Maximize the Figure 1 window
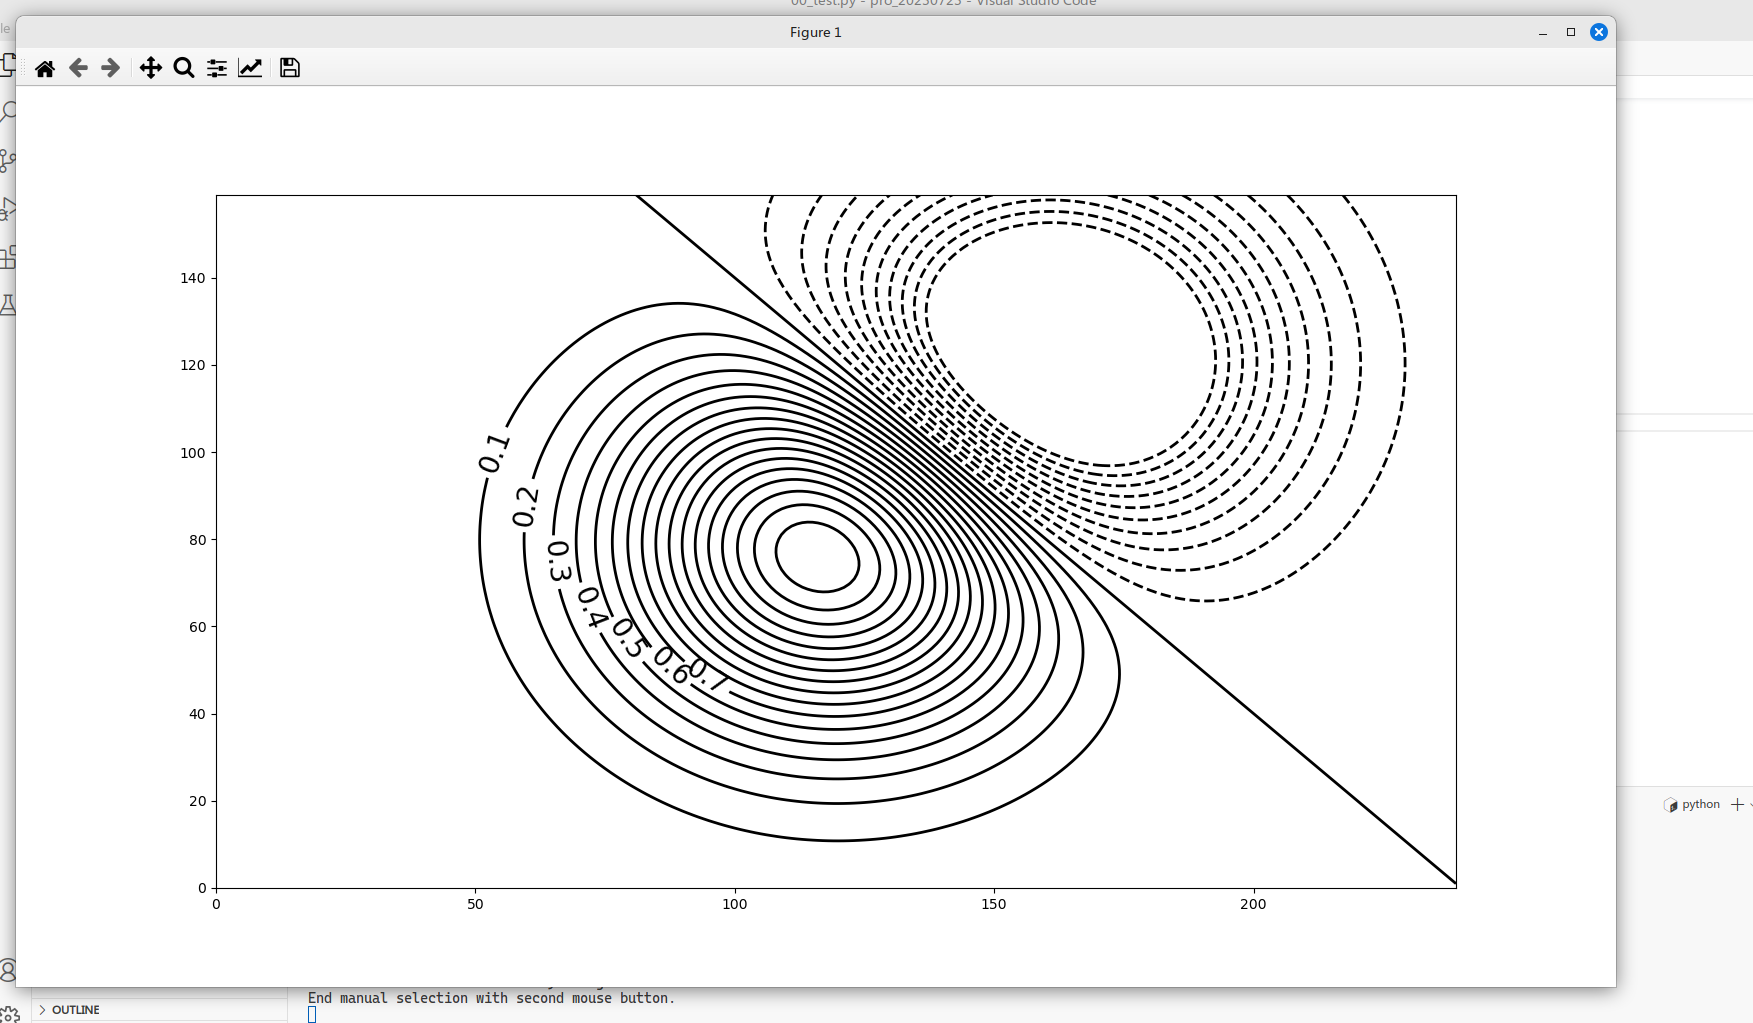This screenshot has height=1023, width=1753. pos(1571,32)
